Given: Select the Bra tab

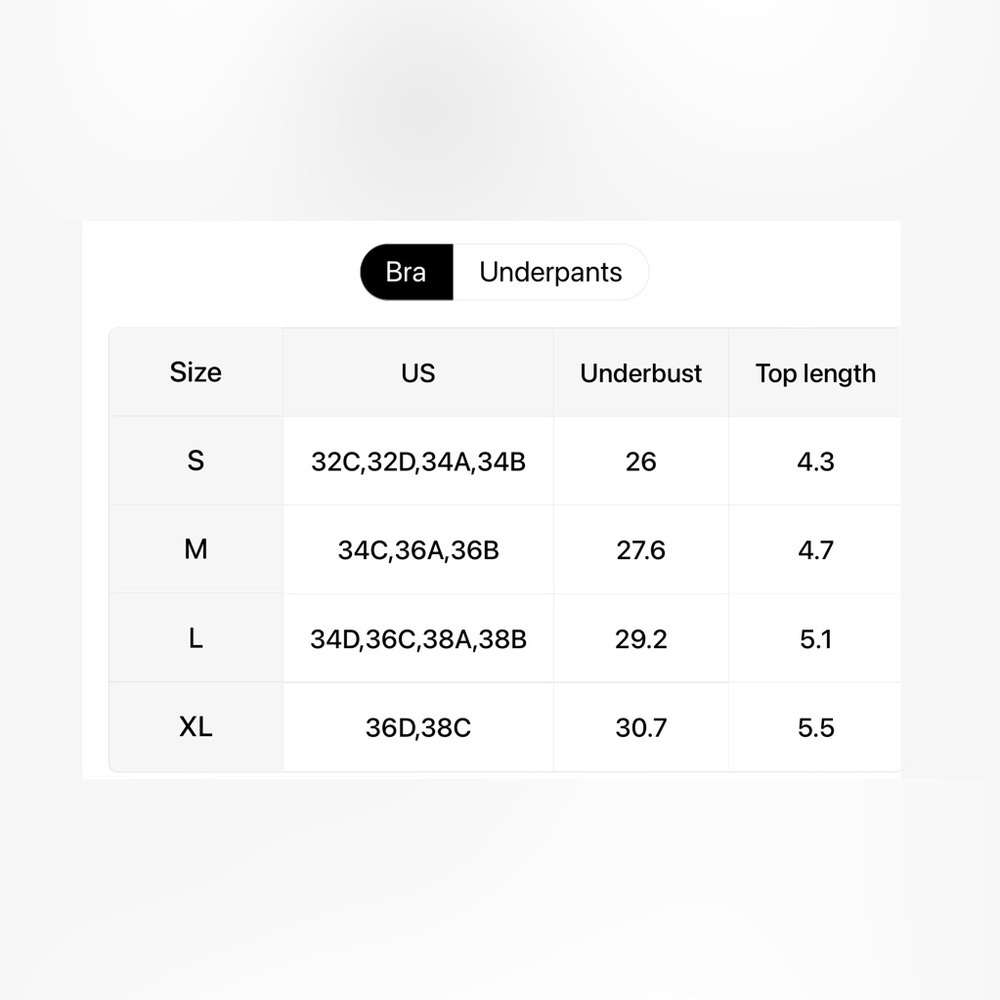Looking at the screenshot, I should [x=407, y=272].
